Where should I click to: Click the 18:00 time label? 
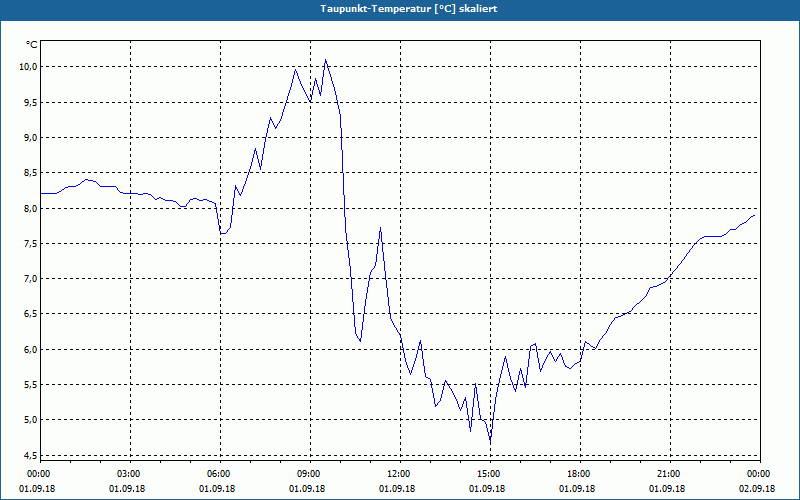point(580,474)
